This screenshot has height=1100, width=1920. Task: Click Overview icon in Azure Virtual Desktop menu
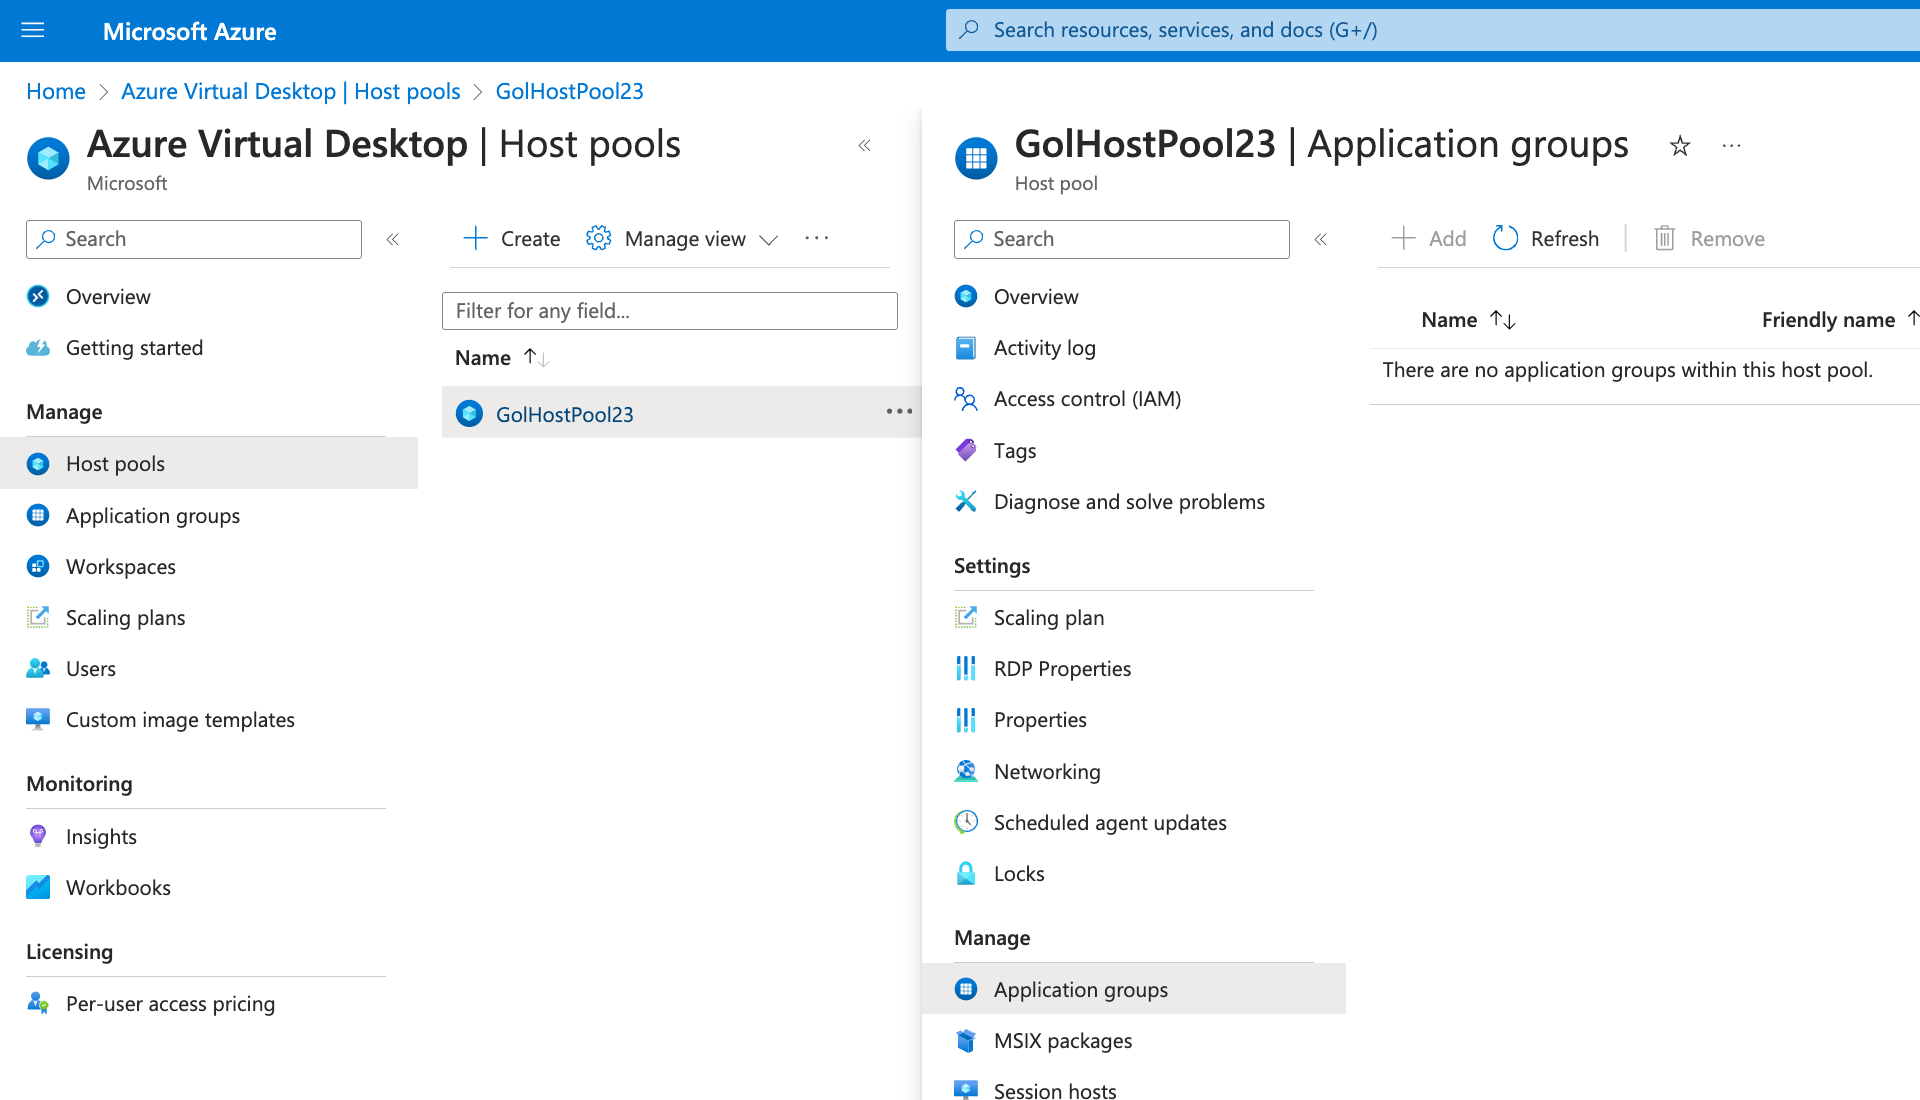38,296
